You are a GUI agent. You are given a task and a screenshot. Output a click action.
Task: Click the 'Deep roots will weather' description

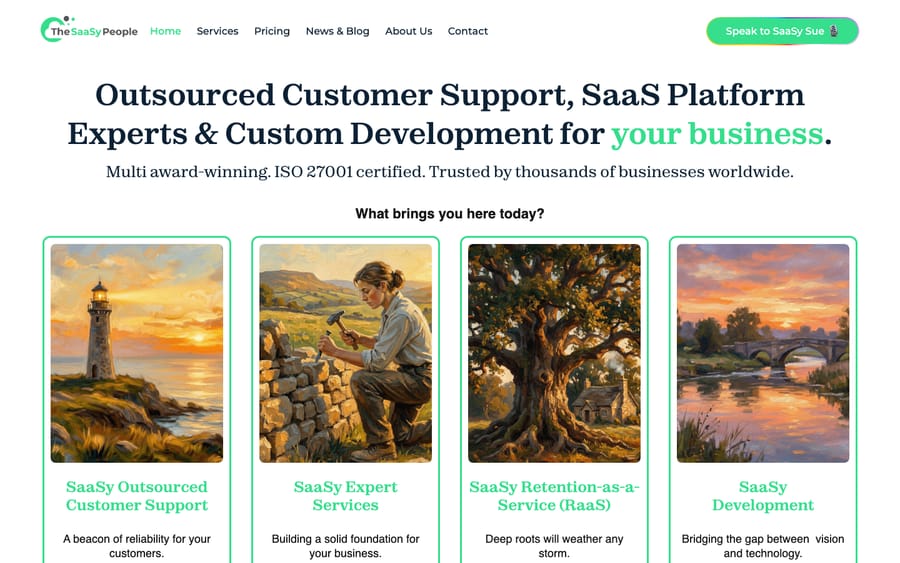coord(554,546)
